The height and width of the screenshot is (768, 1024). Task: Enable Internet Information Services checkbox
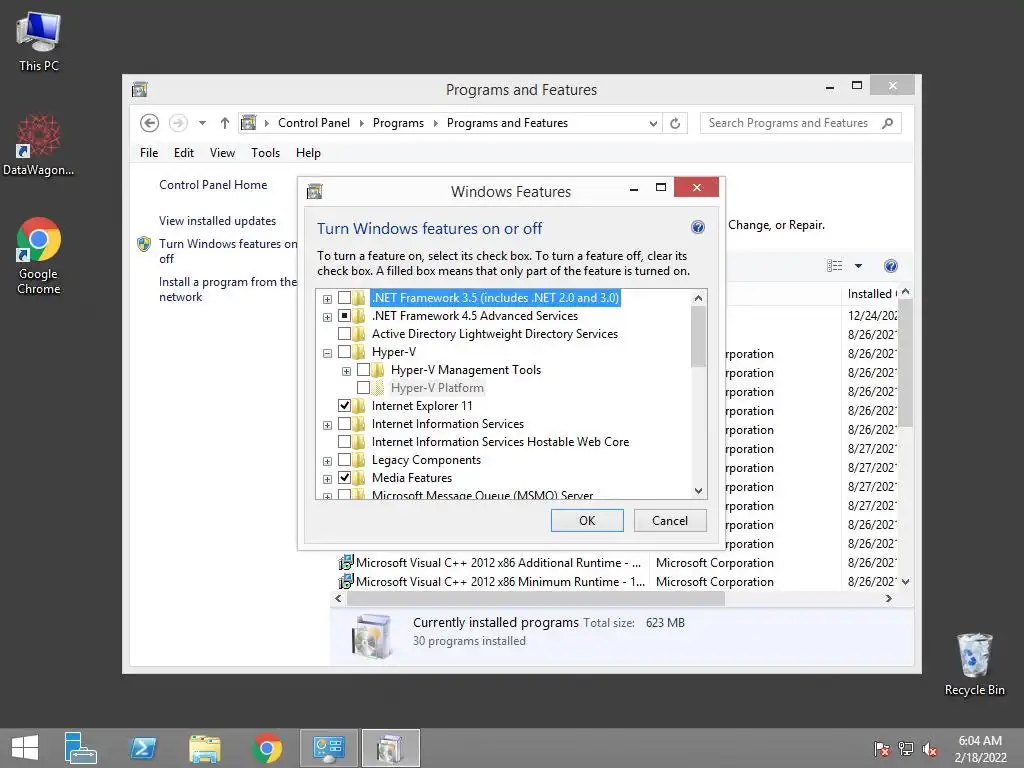[x=344, y=424]
